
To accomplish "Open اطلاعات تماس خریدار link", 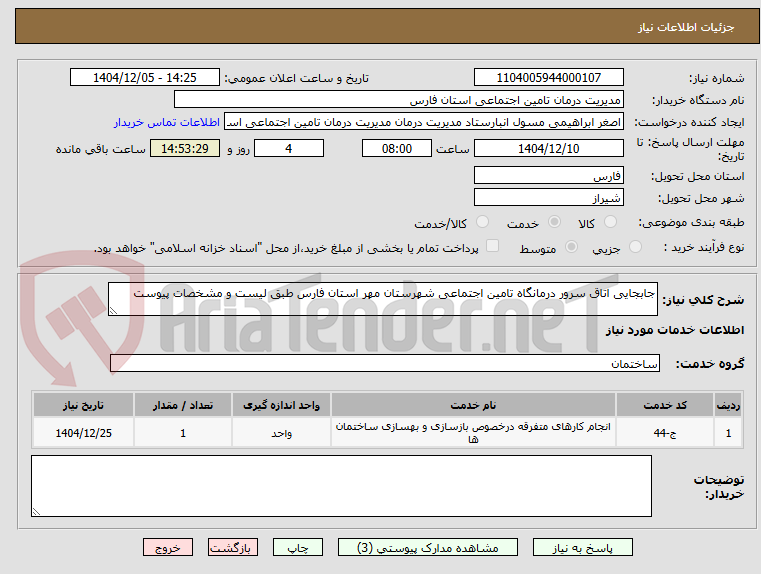I will point(167,122).
